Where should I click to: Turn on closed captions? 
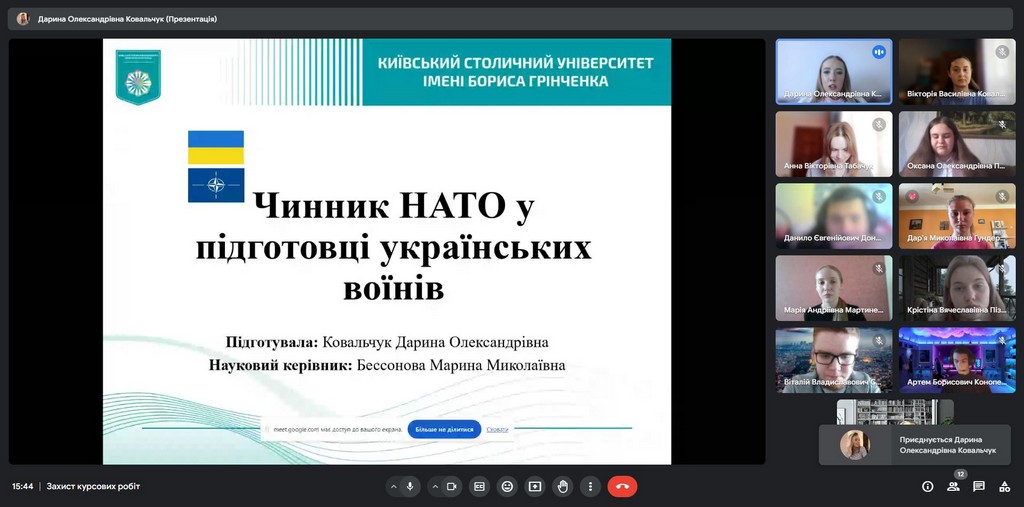(479, 486)
